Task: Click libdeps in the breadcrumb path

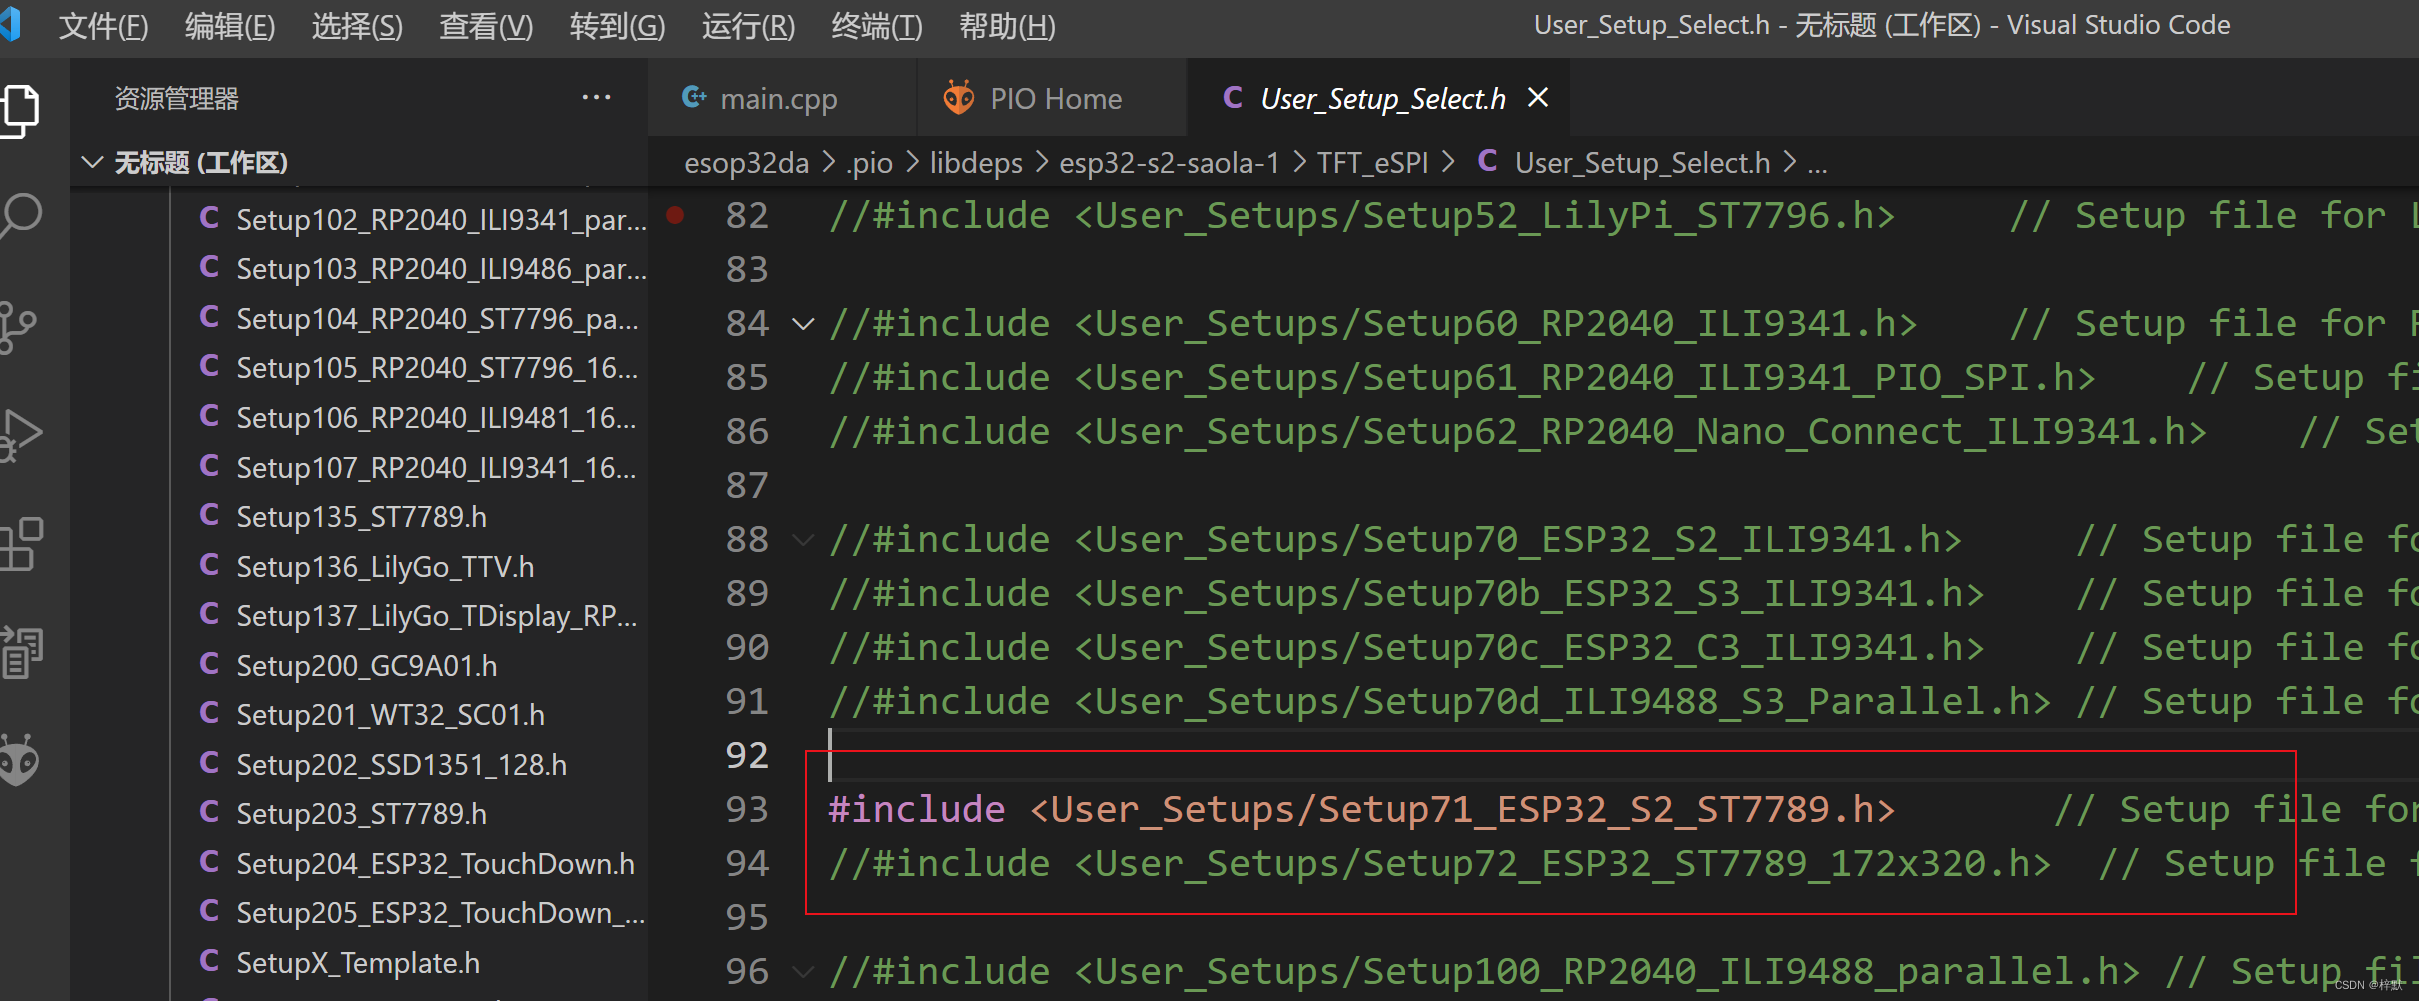Action: click(976, 162)
